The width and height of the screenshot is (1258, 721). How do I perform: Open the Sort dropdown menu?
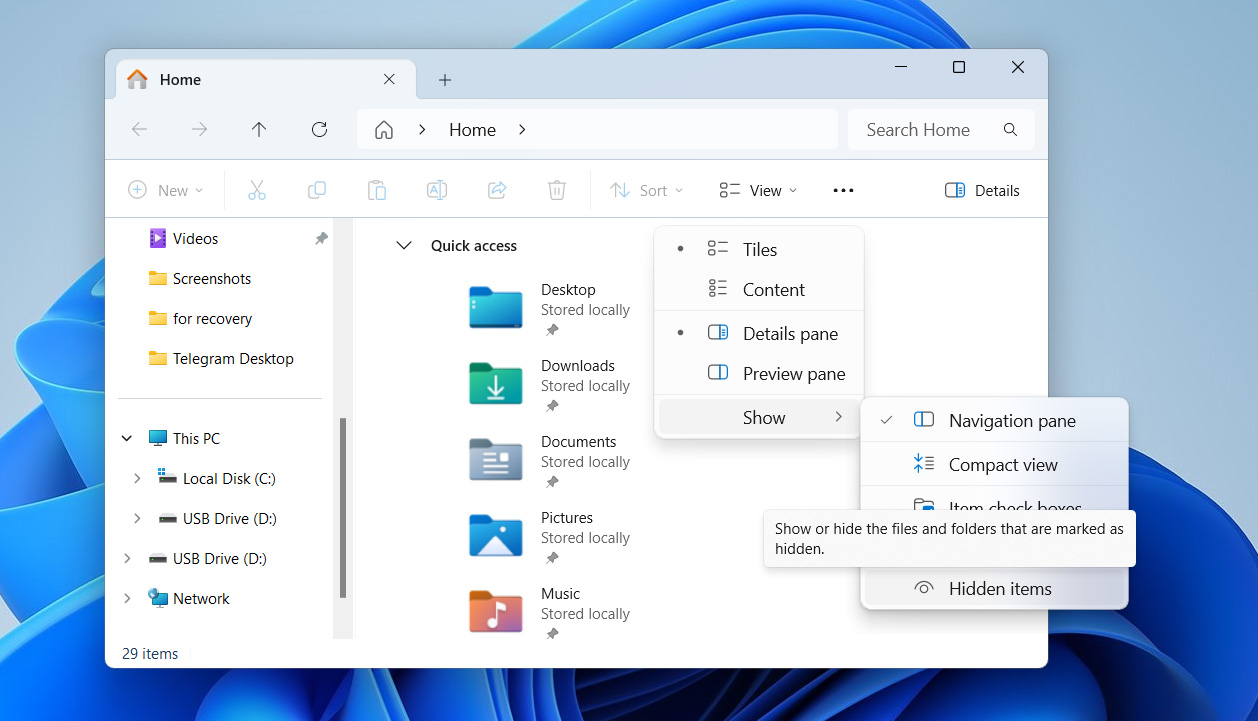click(647, 190)
